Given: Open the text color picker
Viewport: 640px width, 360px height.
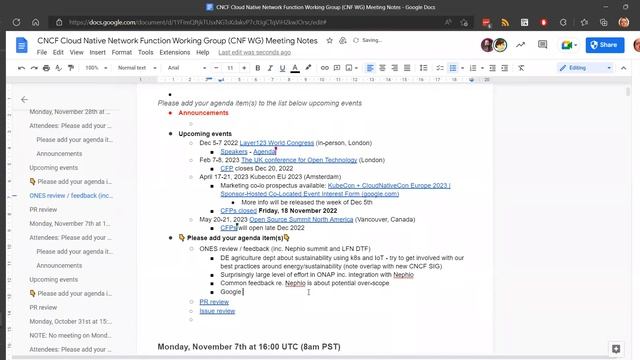Looking at the screenshot, I should (295, 68).
